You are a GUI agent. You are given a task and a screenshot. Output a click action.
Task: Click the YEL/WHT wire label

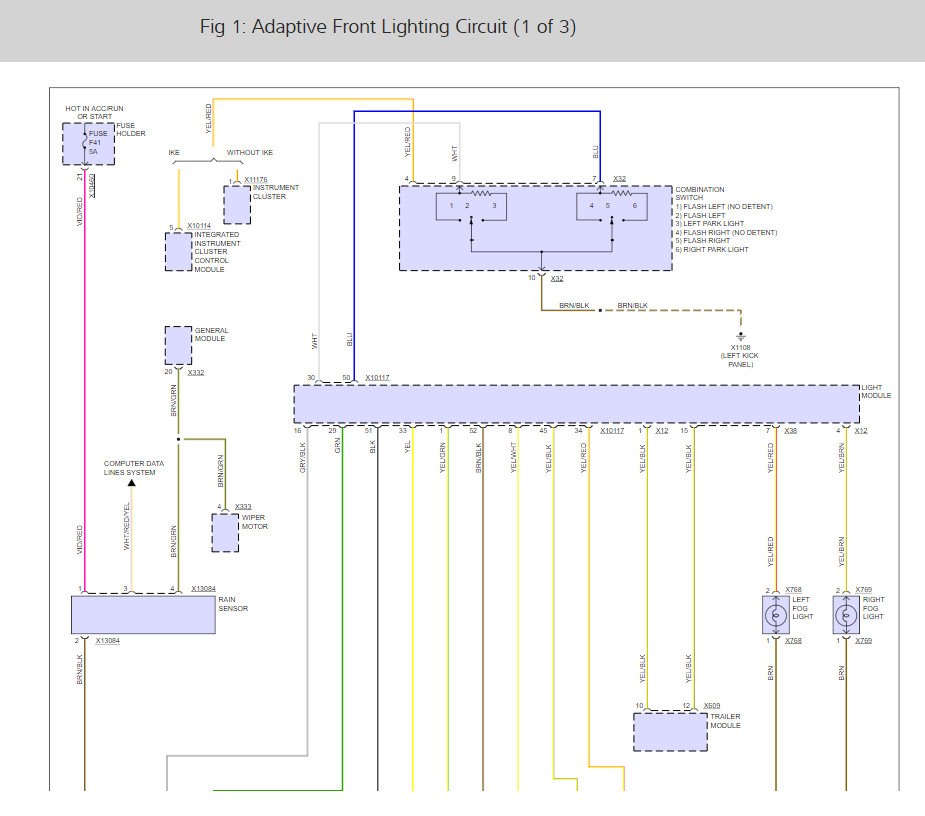tap(513, 458)
